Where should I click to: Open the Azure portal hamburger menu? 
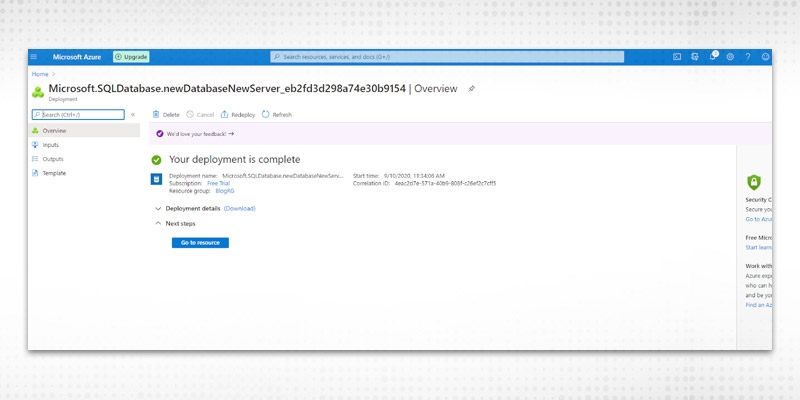[34, 57]
